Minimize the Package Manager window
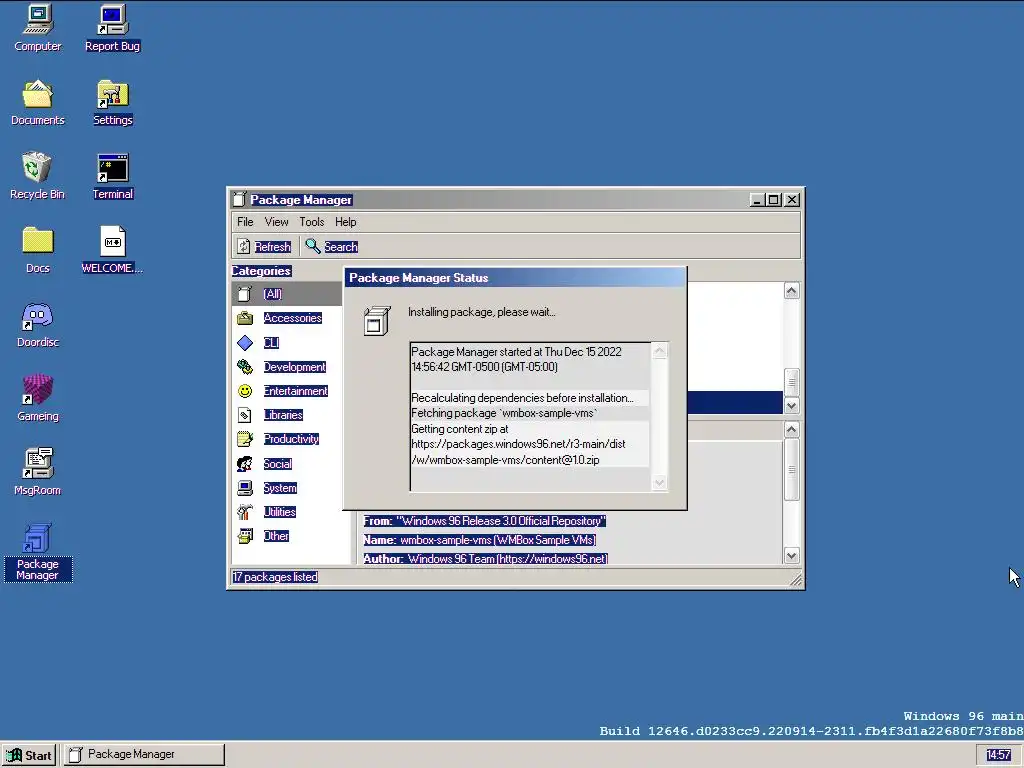 pos(757,200)
